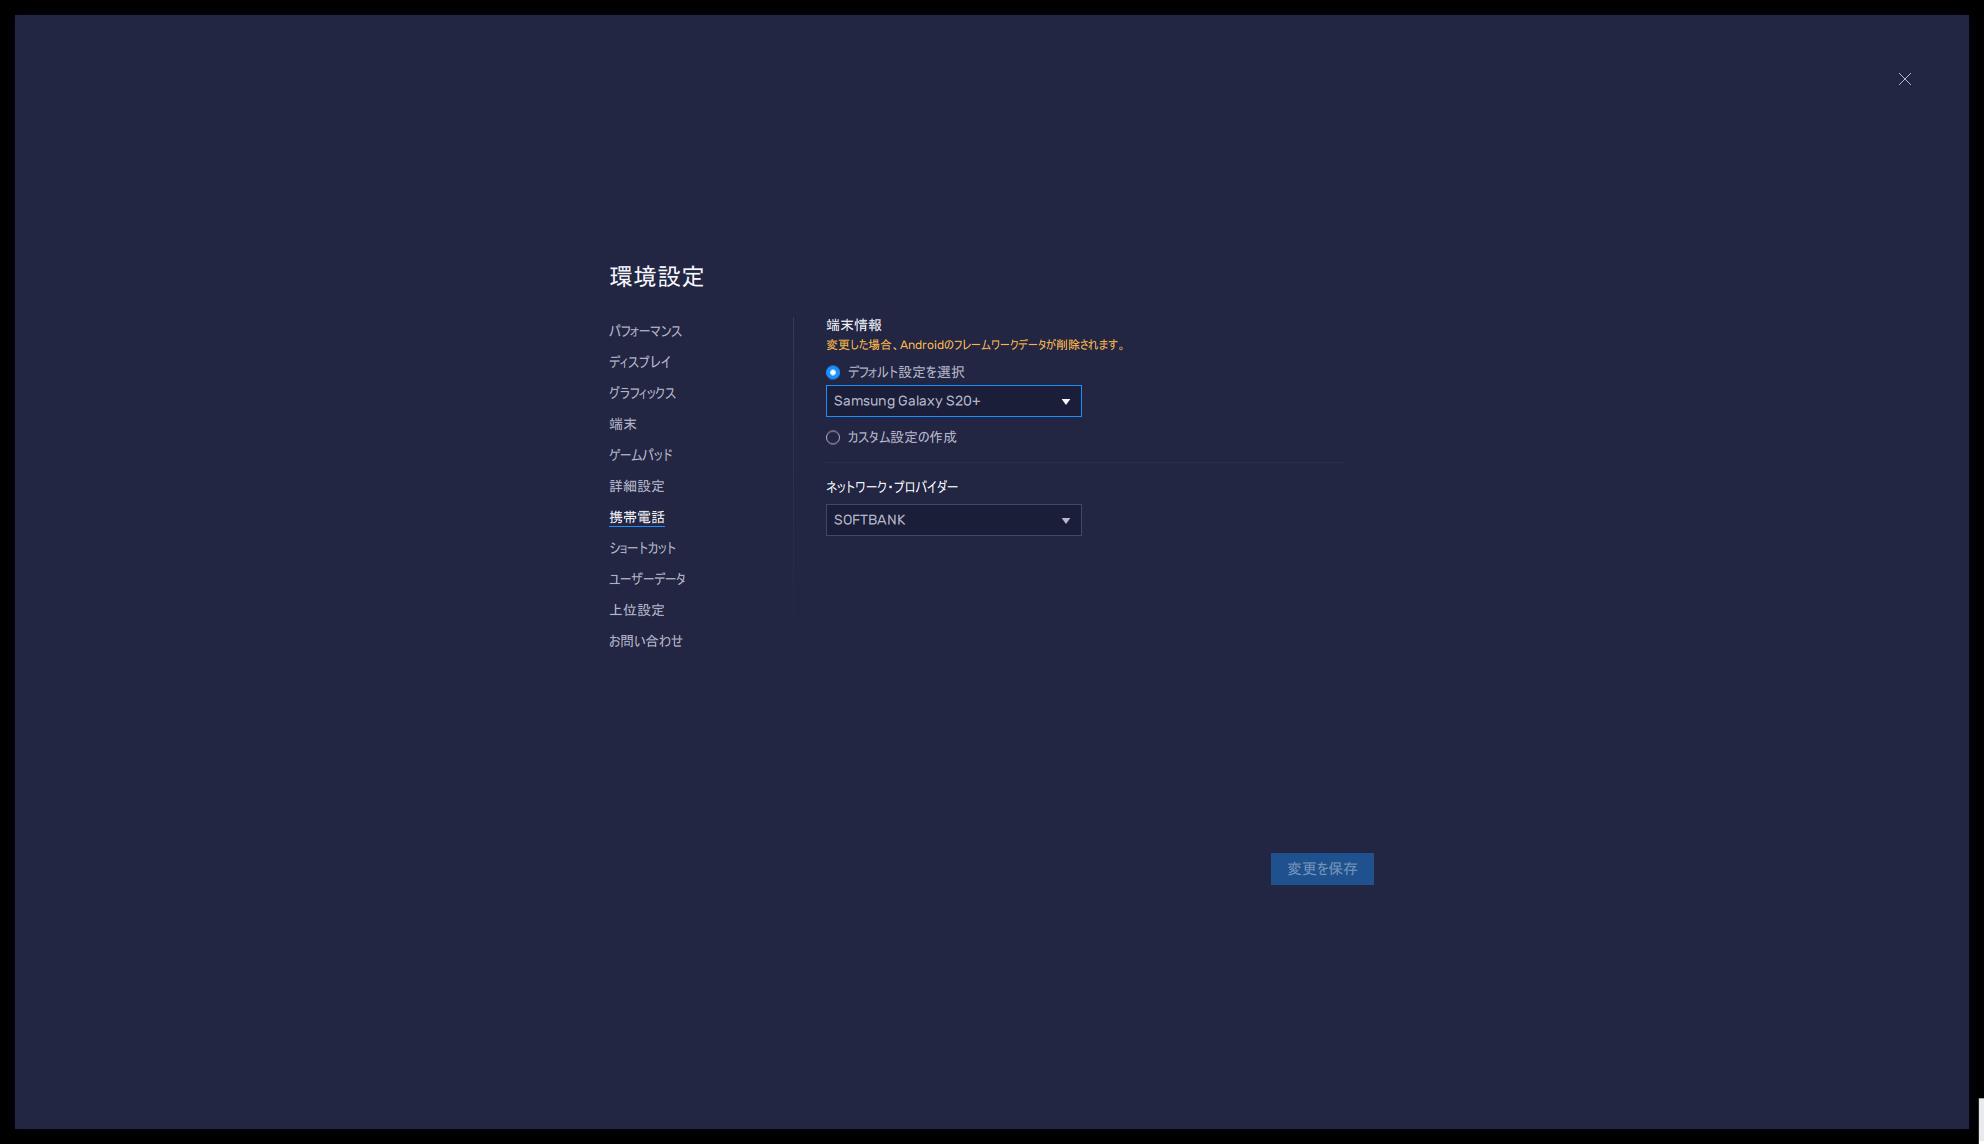Select the カスタム設定の作成 radio button

[832, 437]
